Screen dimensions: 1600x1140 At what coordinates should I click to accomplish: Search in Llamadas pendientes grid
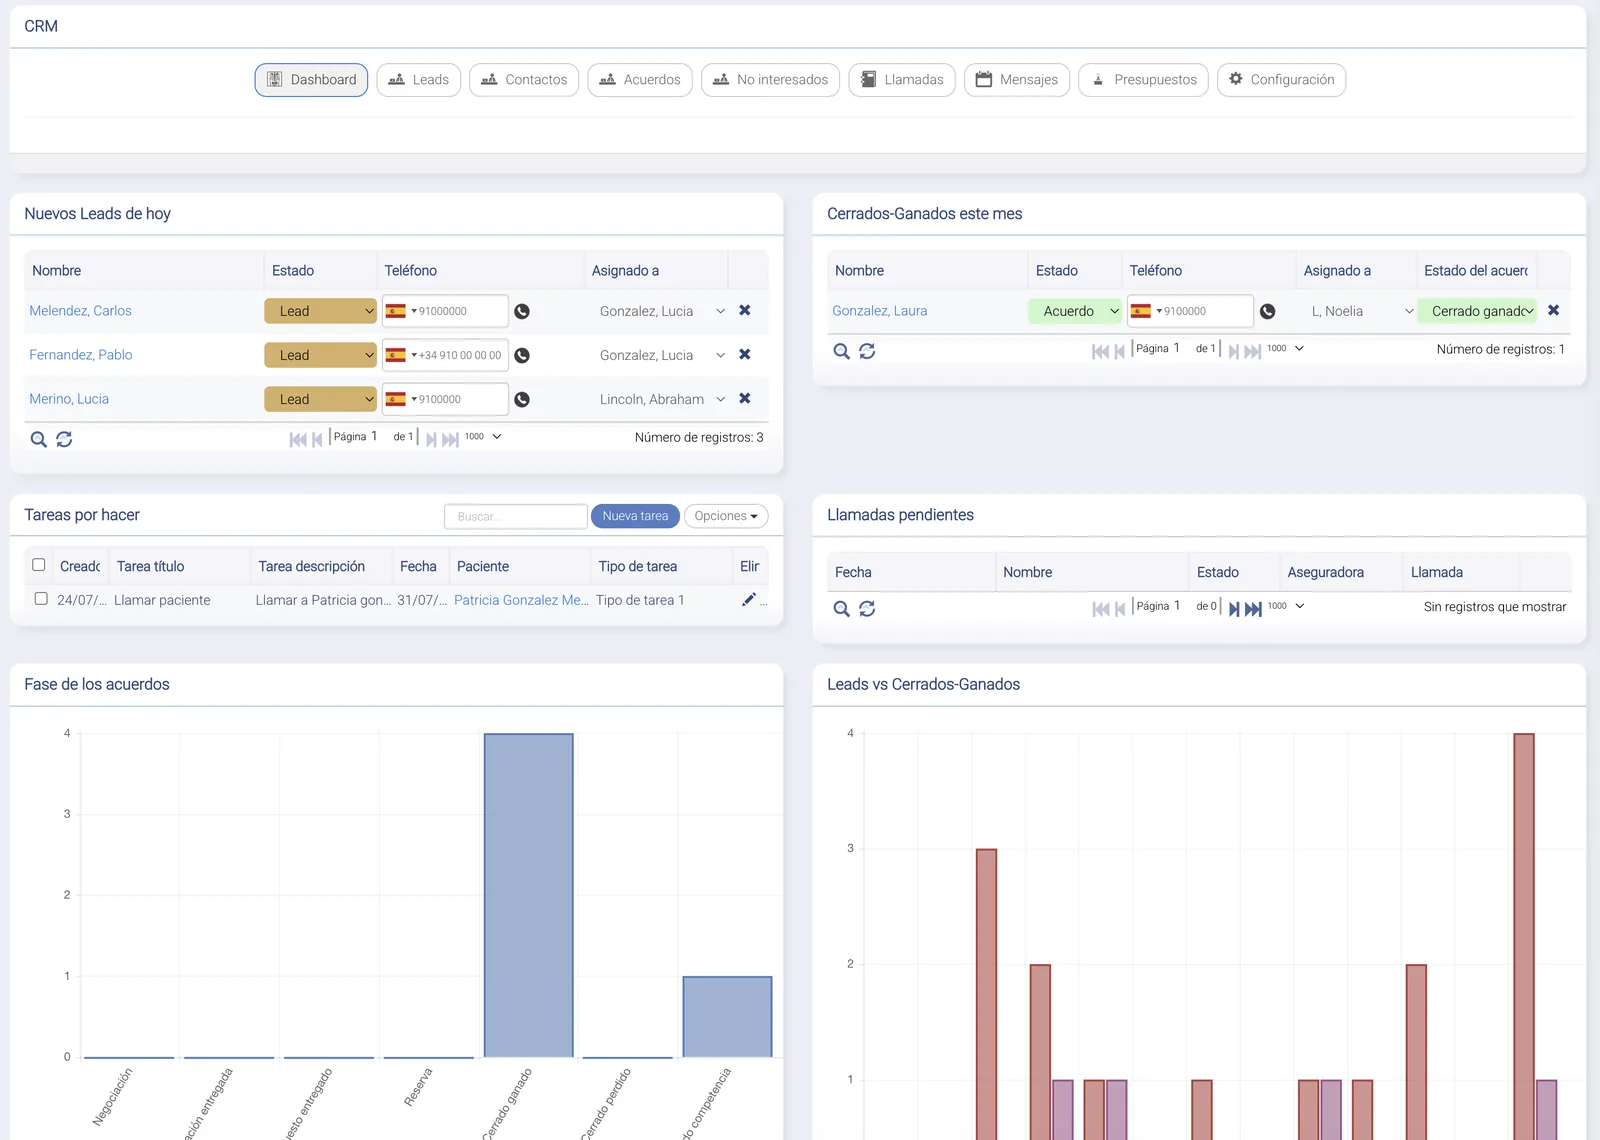841,609
